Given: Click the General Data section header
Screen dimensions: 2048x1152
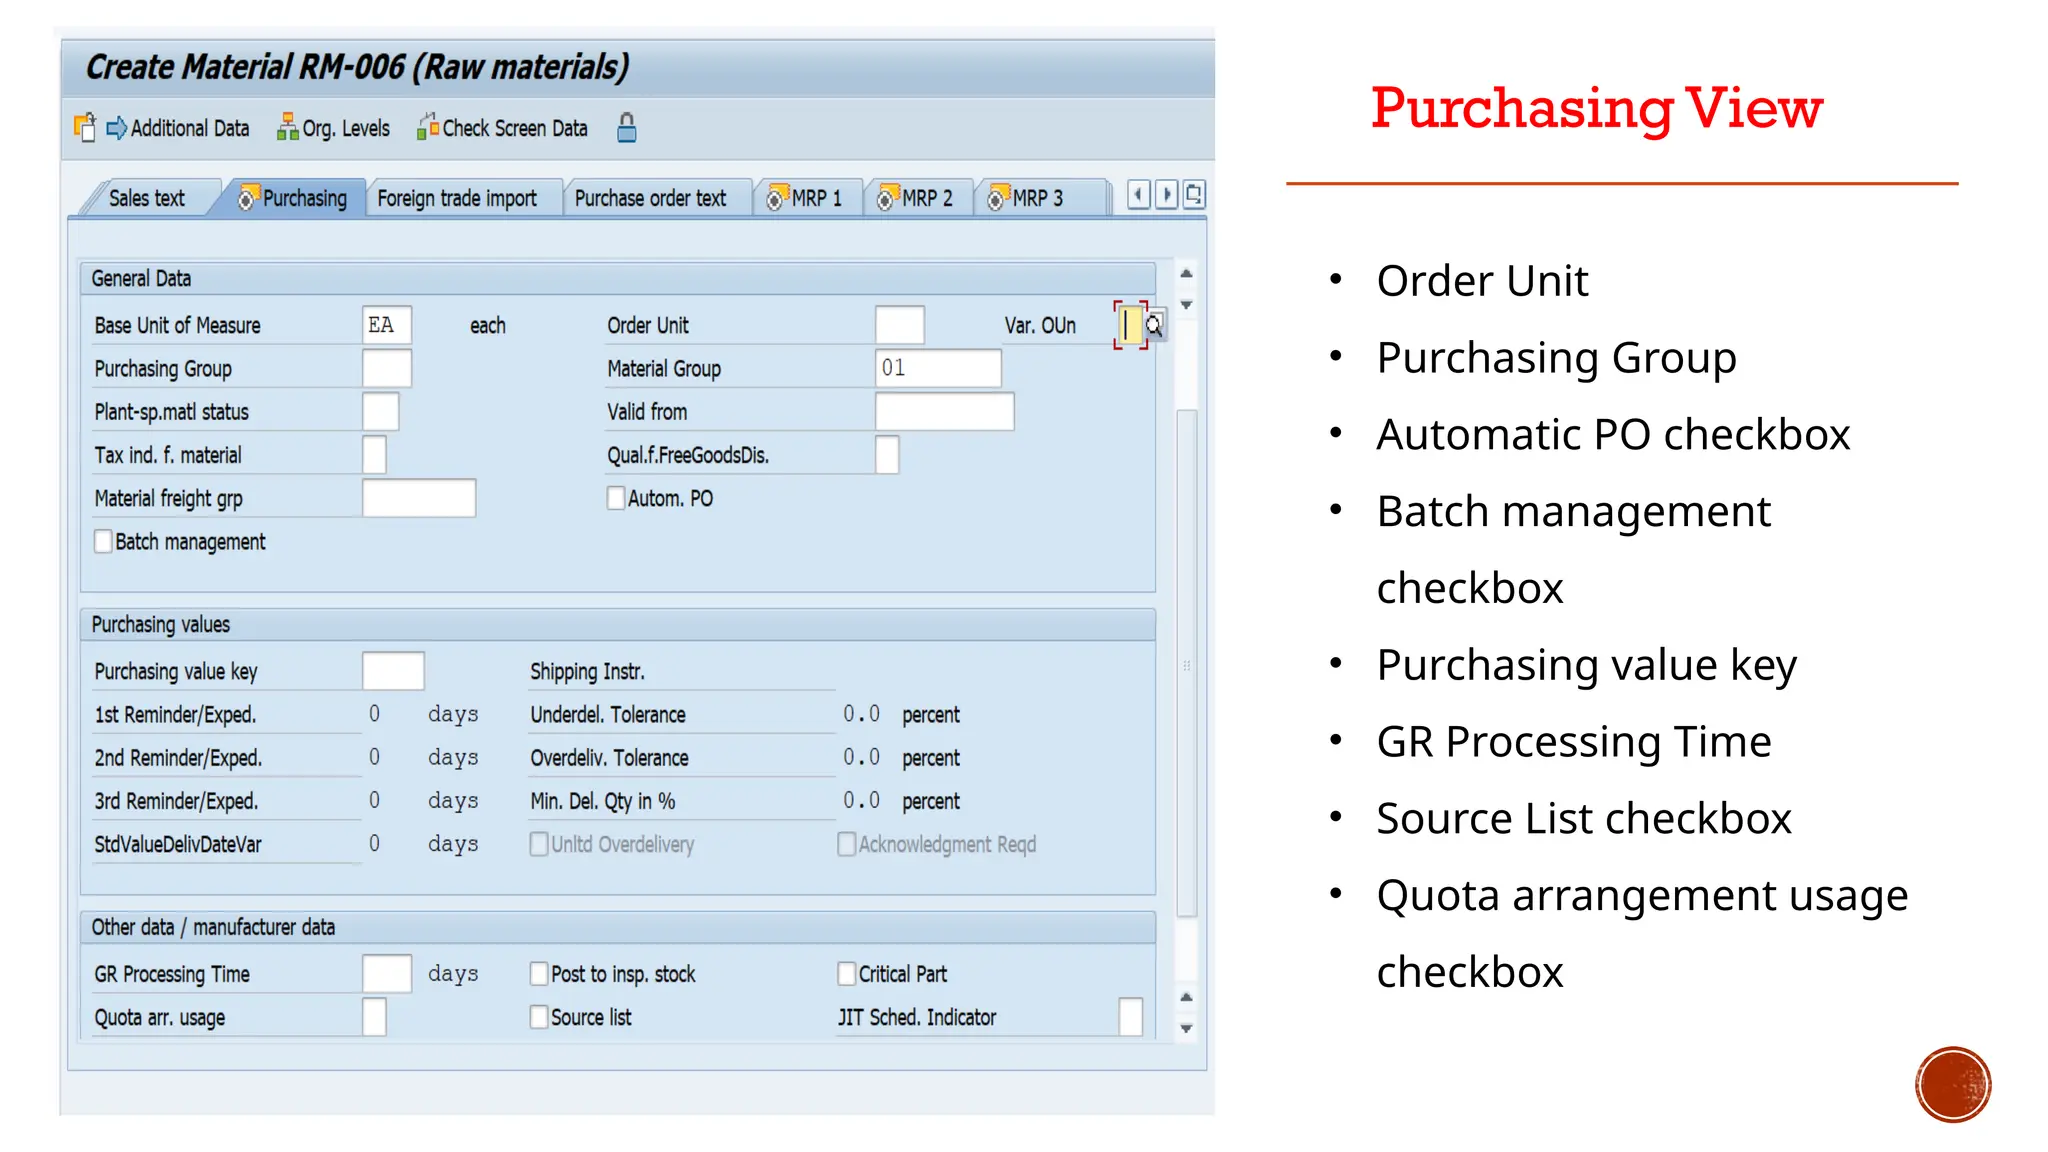Looking at the screenshot, I should click(x=618, y=278).
